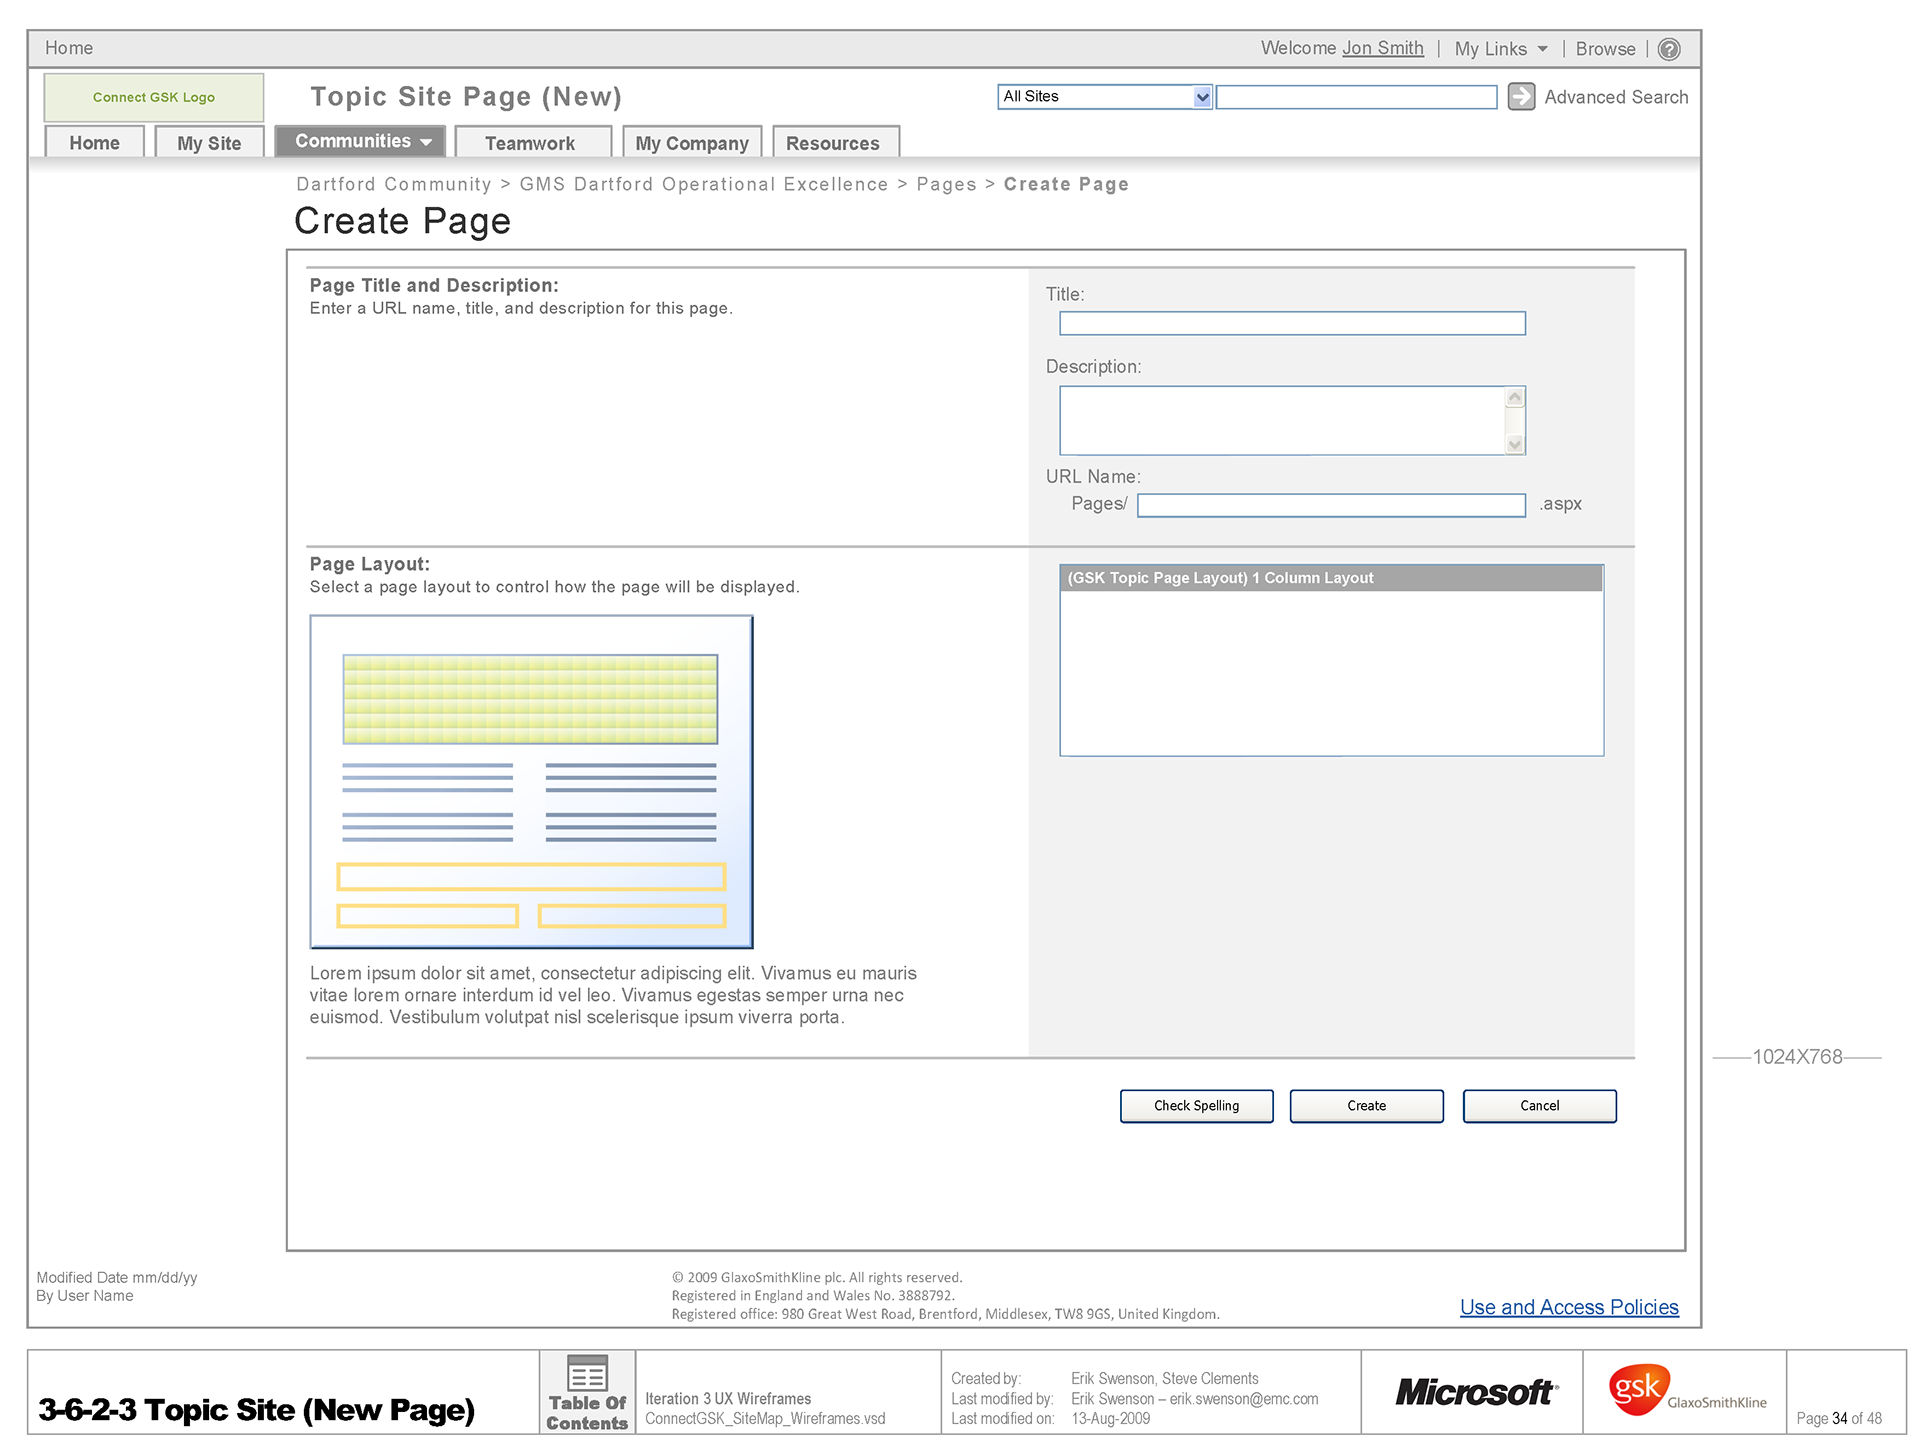
Task: Switch to the Teamwork tab
Action: click(x=531, y=143)
